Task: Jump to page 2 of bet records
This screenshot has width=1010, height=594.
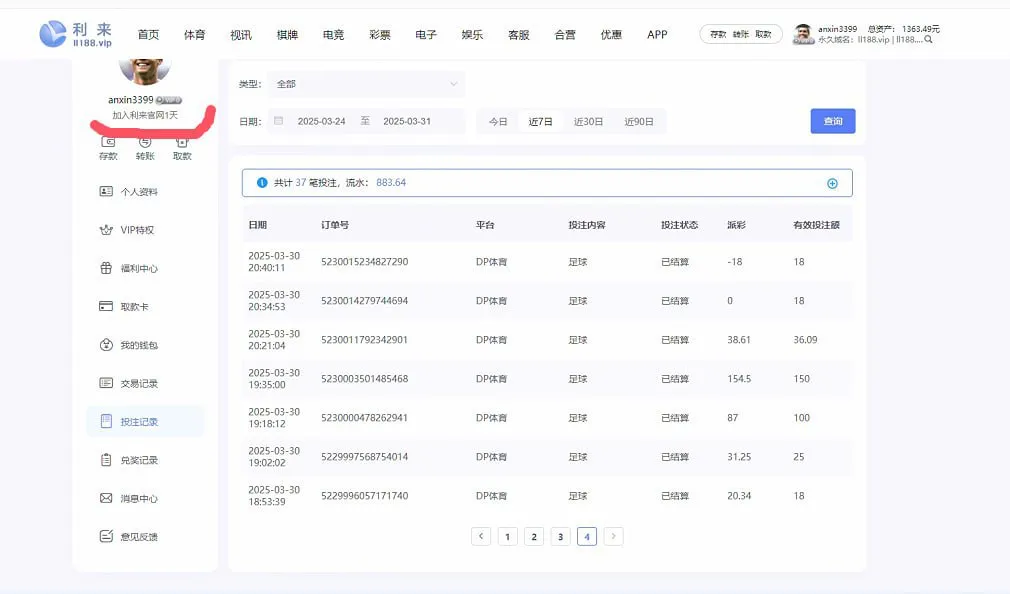Action: pyautogui.click(x=534, y=537)
